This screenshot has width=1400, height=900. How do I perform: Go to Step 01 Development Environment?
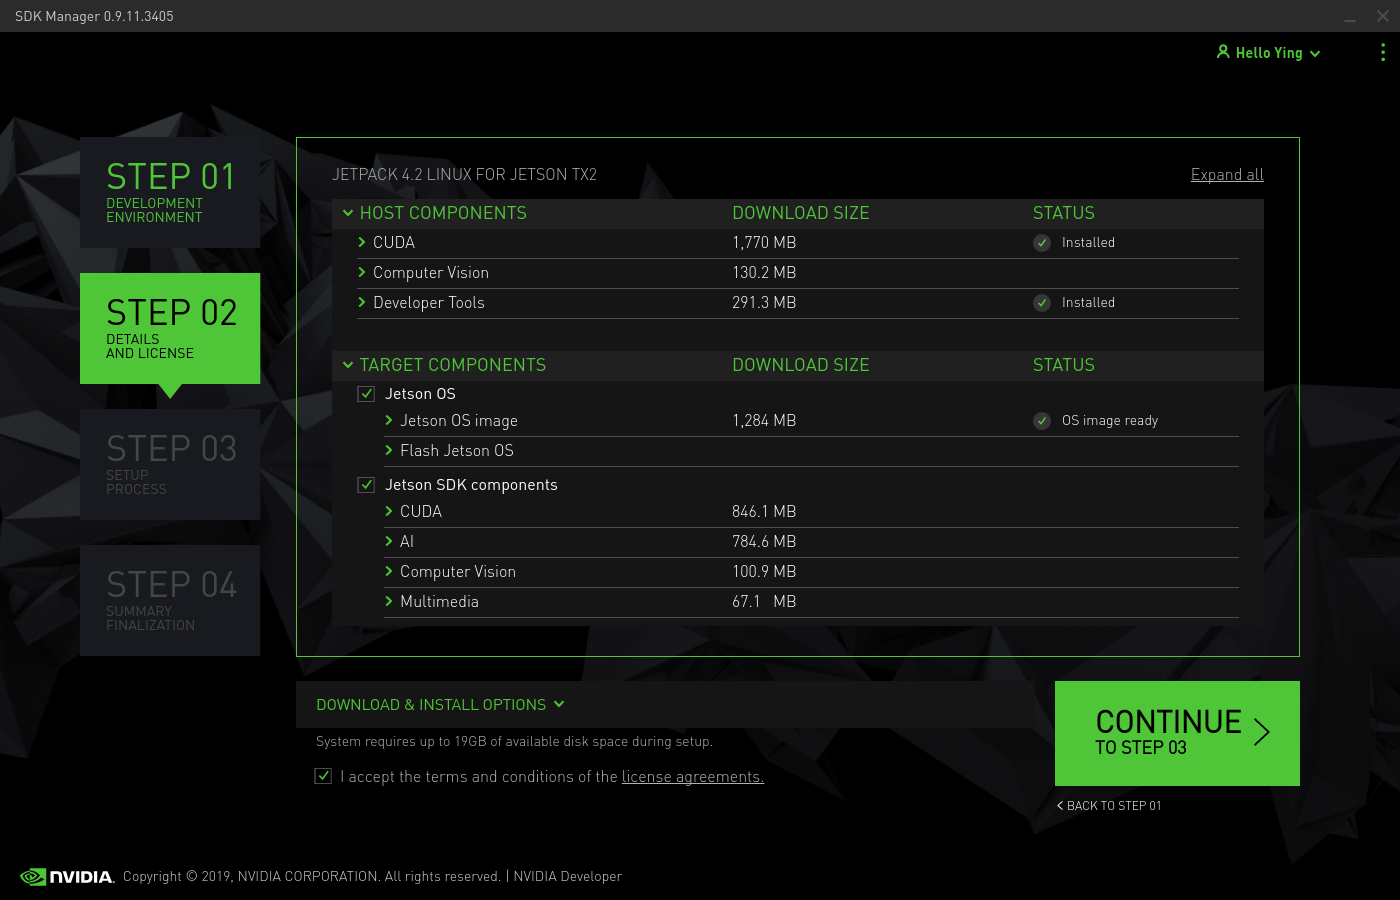[x=170, y=192]
